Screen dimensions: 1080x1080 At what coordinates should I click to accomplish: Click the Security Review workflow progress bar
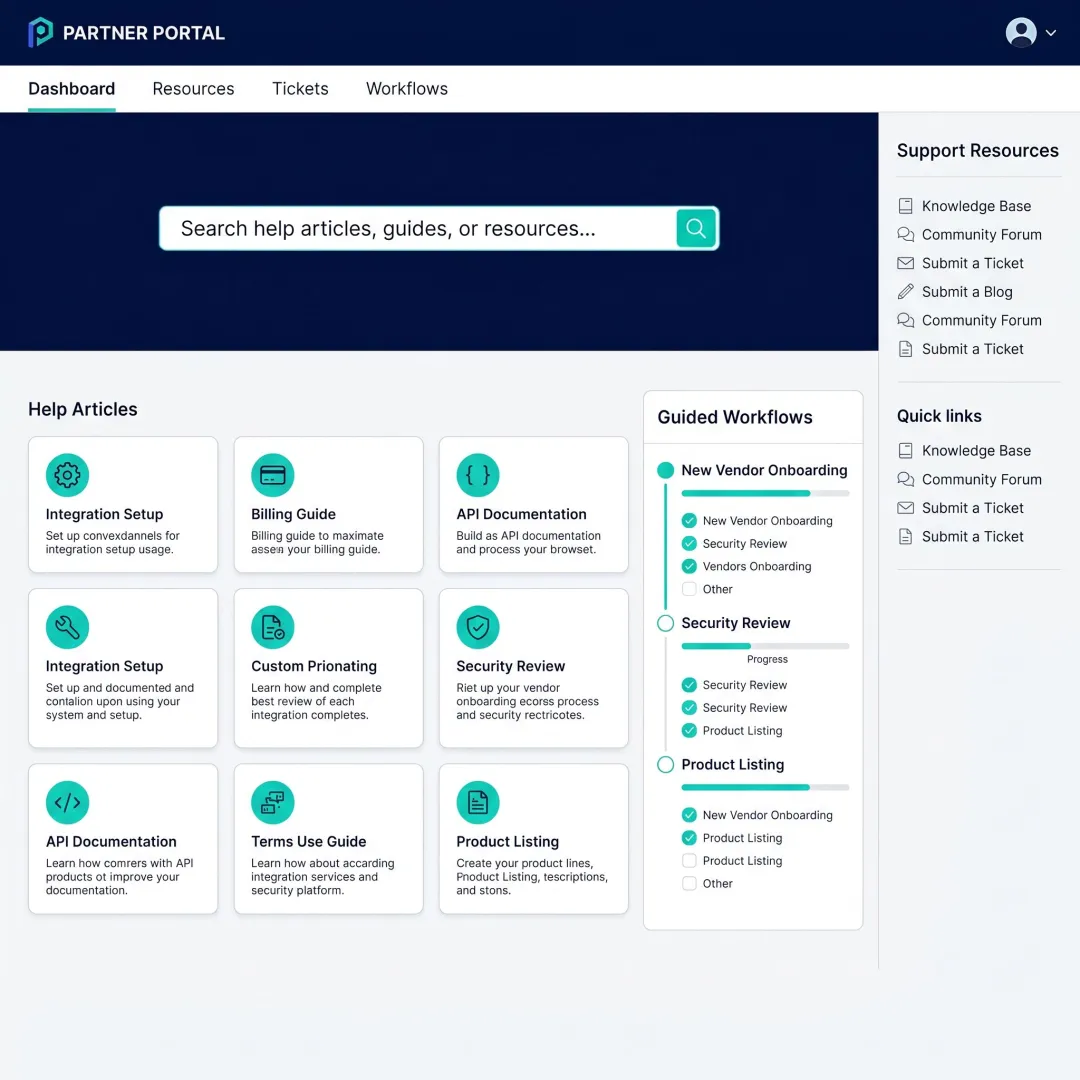765,646
